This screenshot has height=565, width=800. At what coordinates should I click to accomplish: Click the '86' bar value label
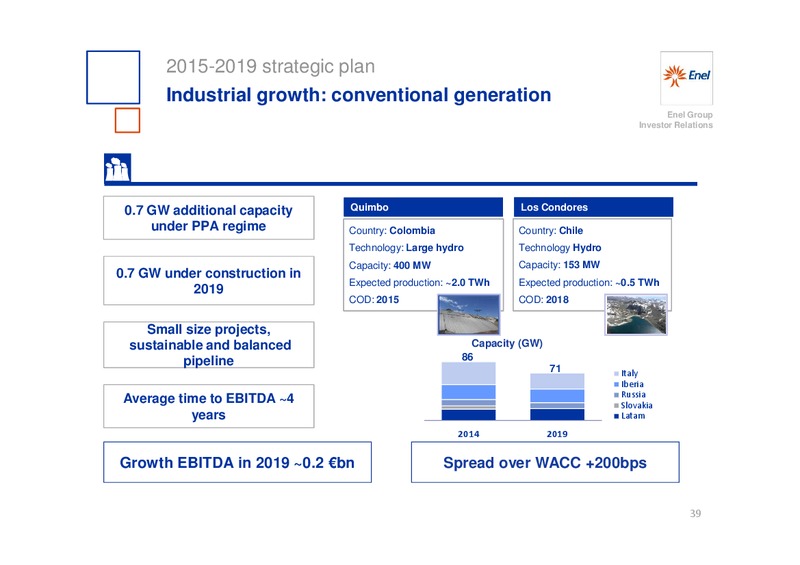pyautogui.click(x=467, y=357)
